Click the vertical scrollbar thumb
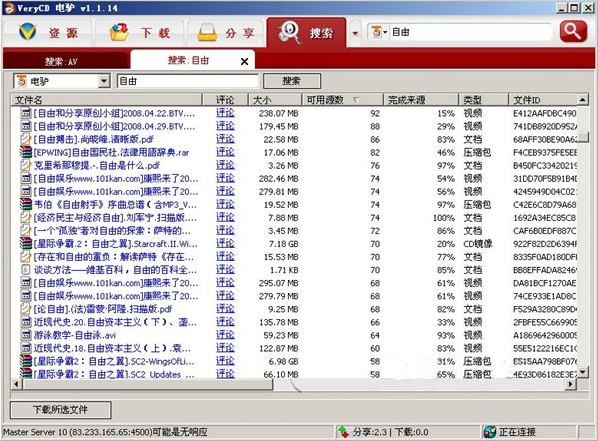 [x=583, y=136]
